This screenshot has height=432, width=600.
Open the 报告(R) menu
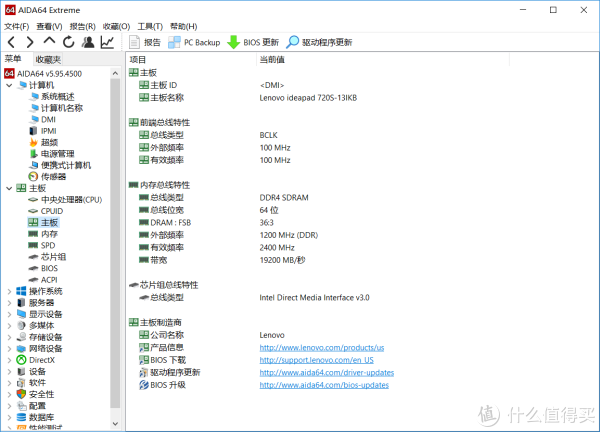point(82,26)
